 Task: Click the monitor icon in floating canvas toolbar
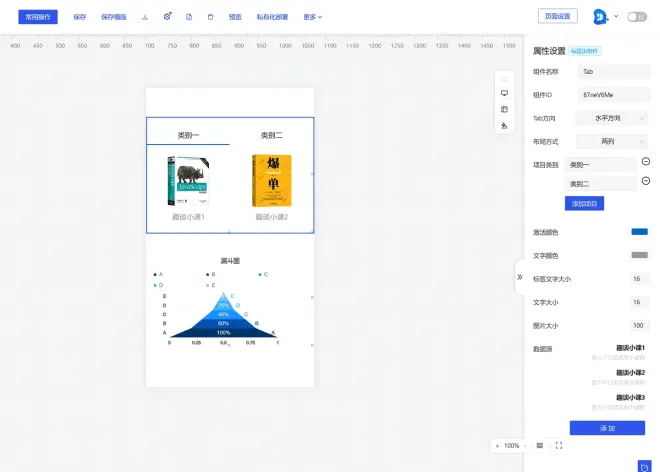504,93
